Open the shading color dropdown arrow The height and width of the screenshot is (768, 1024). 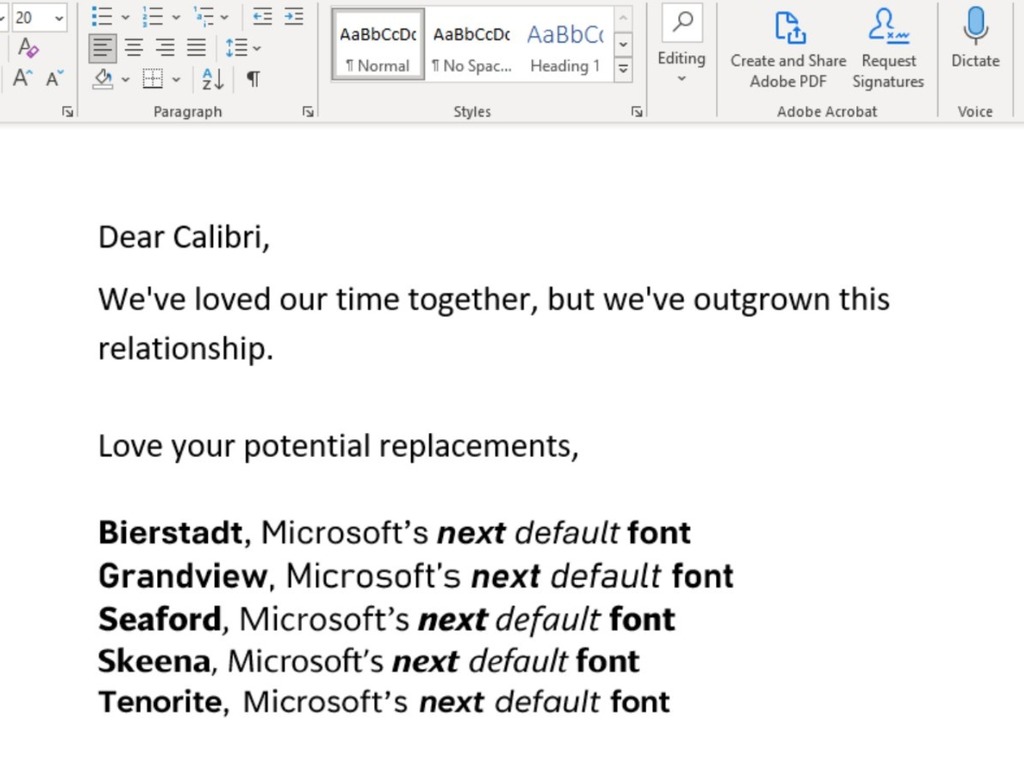[125, 80]
